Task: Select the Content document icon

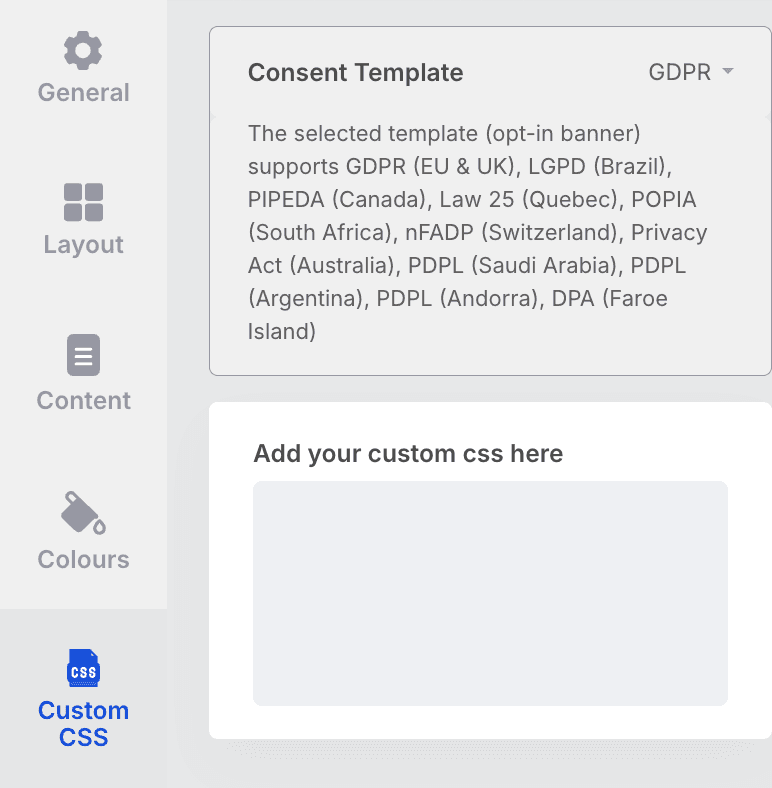Action: [x=83, y=355]
